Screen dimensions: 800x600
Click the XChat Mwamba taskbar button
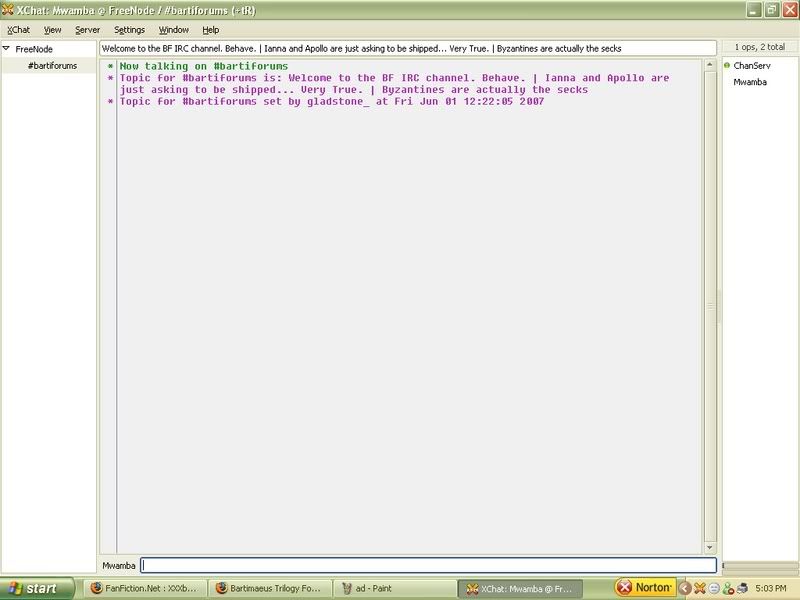[x=520, y=588]
